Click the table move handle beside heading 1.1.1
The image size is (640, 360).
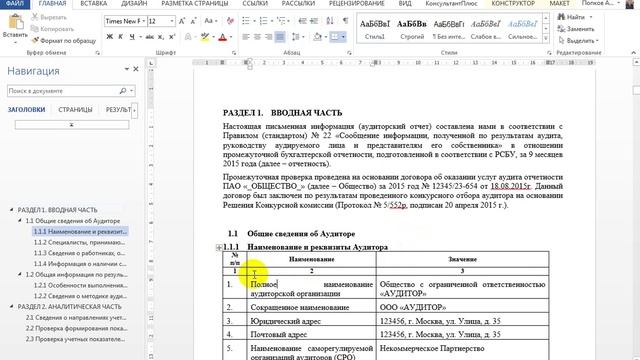point(219,247)
